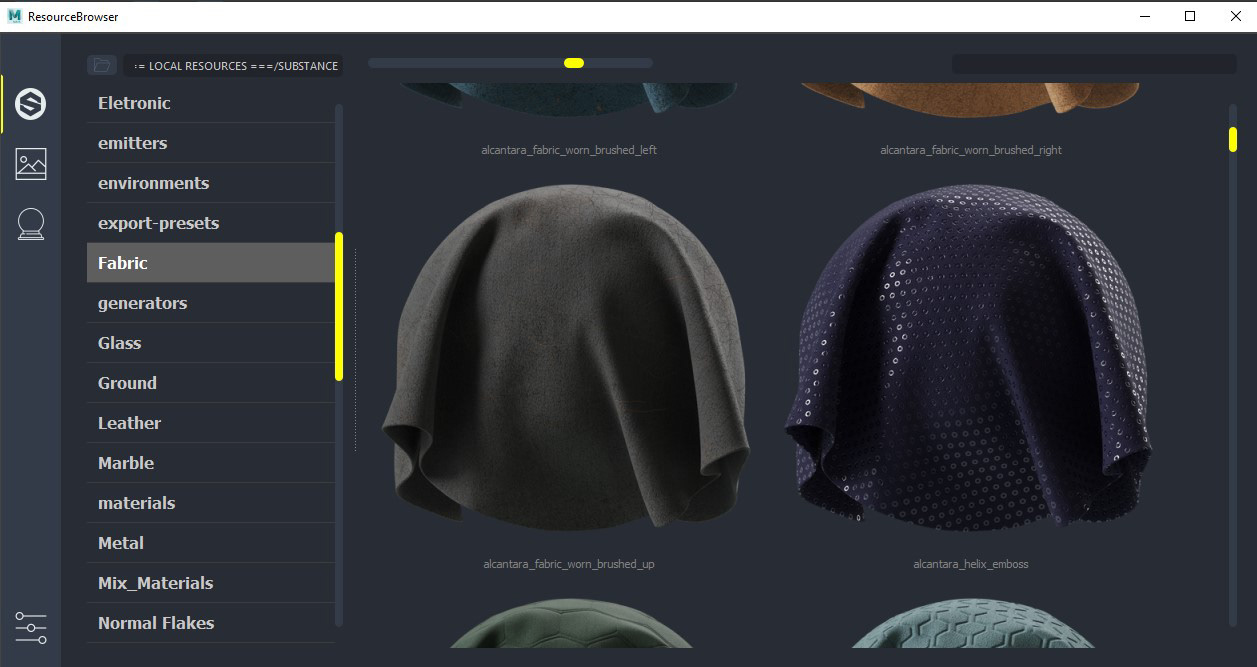Click the category list scrollbar thumb
Image resolution: width=1257 pixels, height=667 pixels.
(339, 306)
